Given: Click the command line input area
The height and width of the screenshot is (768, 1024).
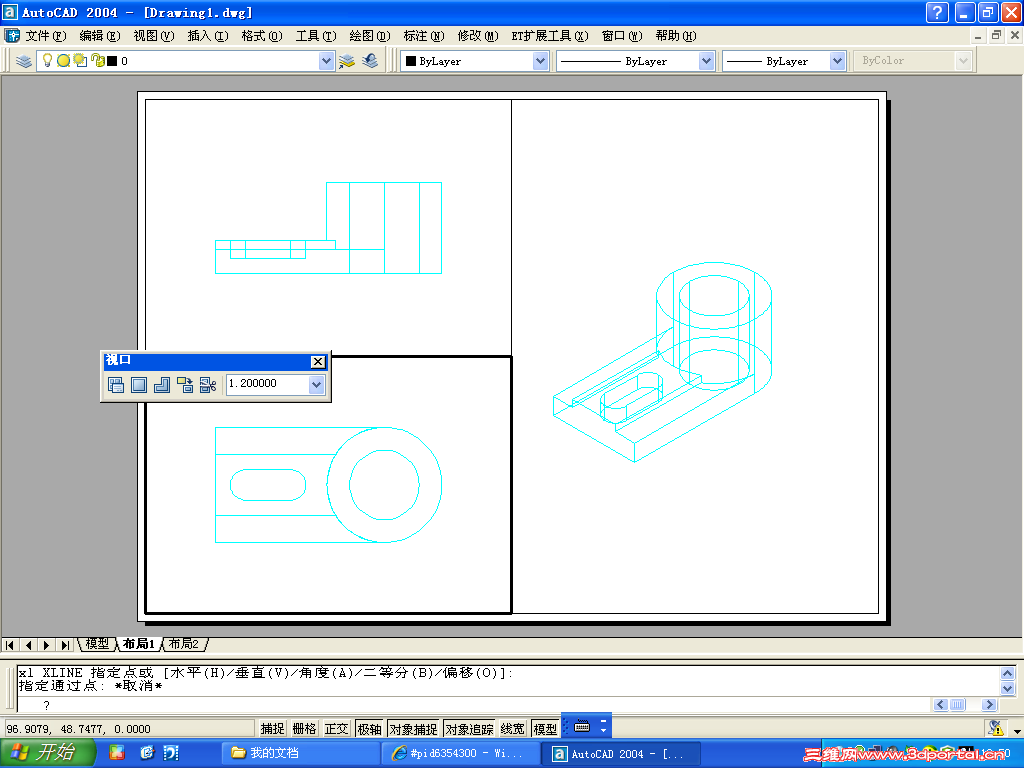Looking at the screenshot, I should coord(473,705).
